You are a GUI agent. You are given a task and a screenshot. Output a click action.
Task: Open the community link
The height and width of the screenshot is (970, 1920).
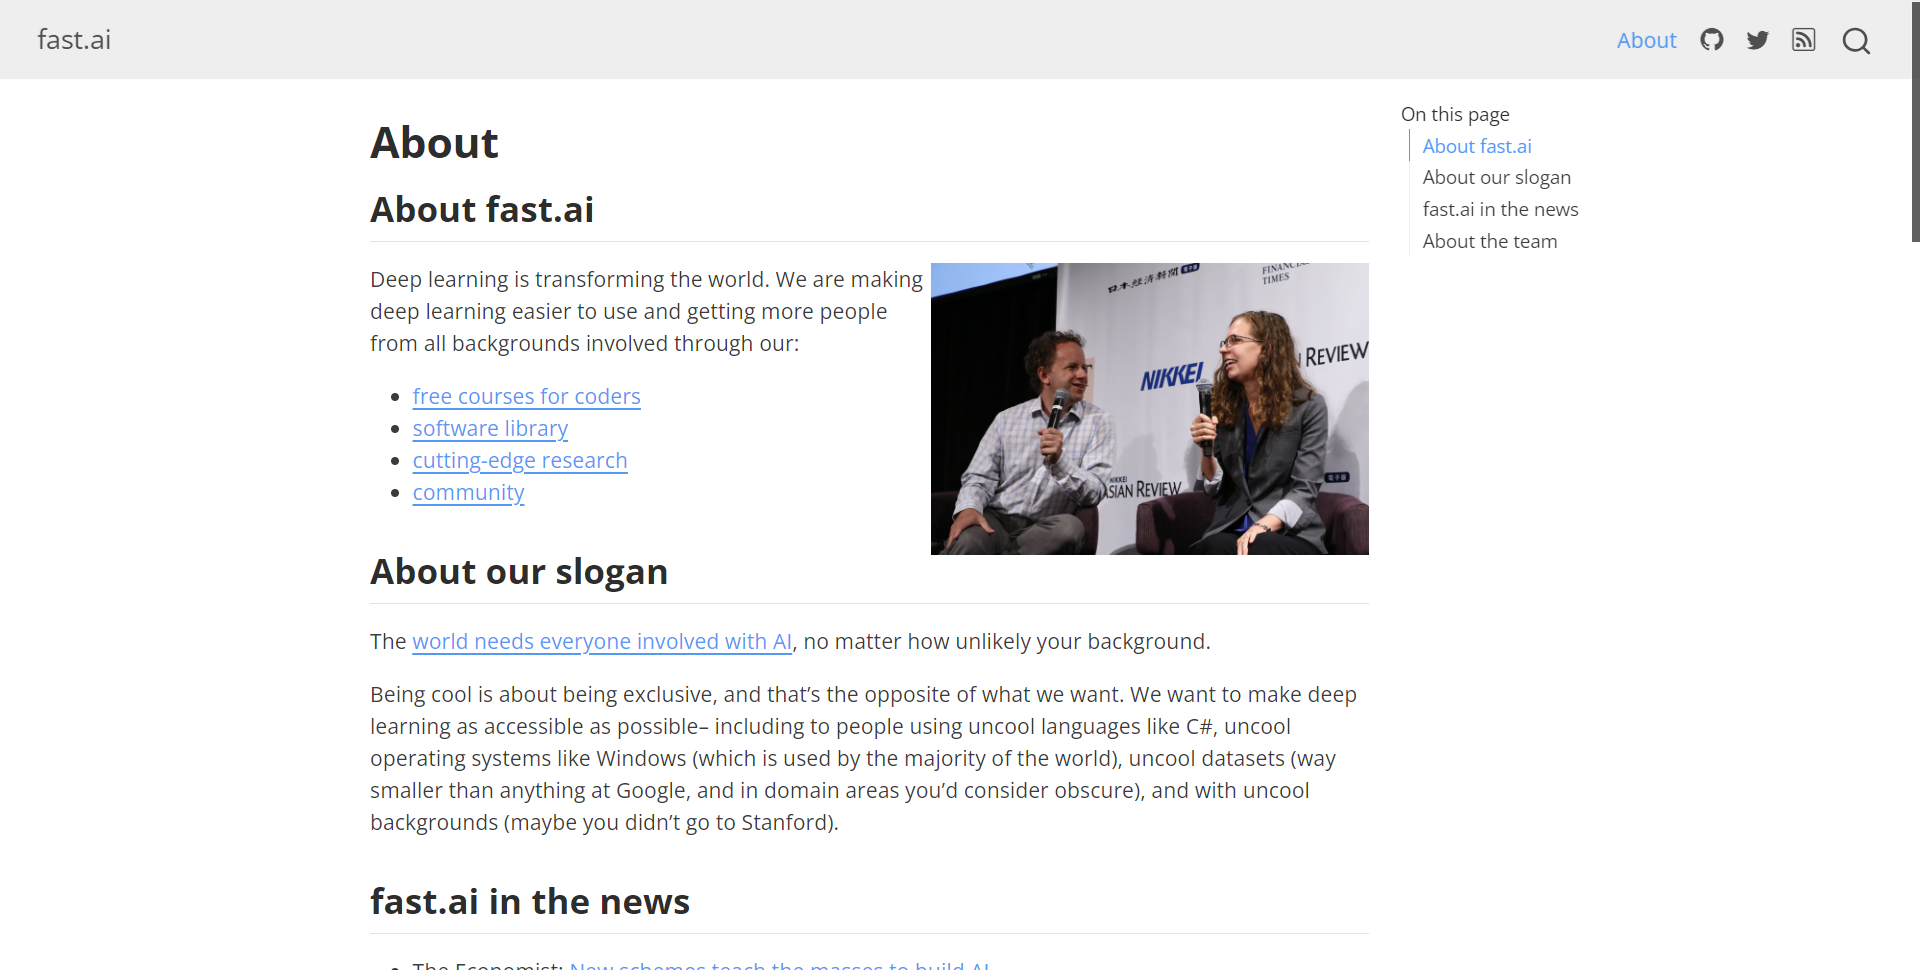[x=468, y=493]
